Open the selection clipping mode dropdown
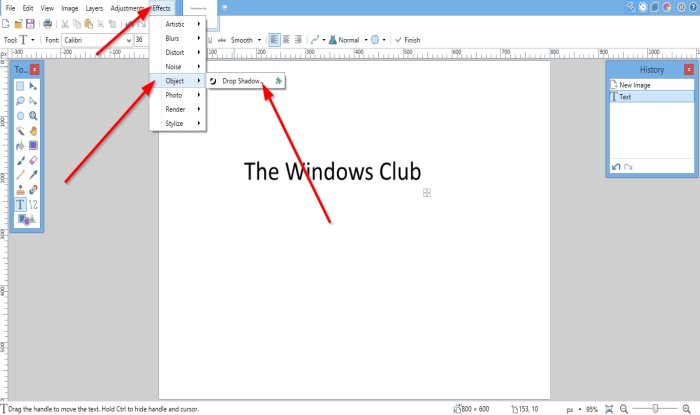The image size is (700, 415). click(383, 40)
